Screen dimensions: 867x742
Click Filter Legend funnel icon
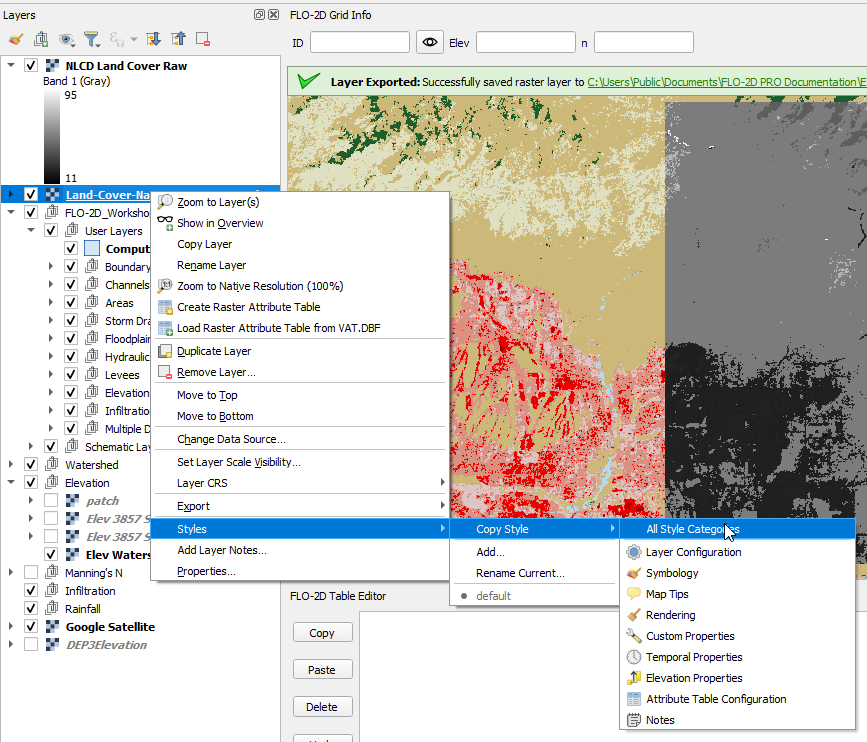[x=91, y=39]
